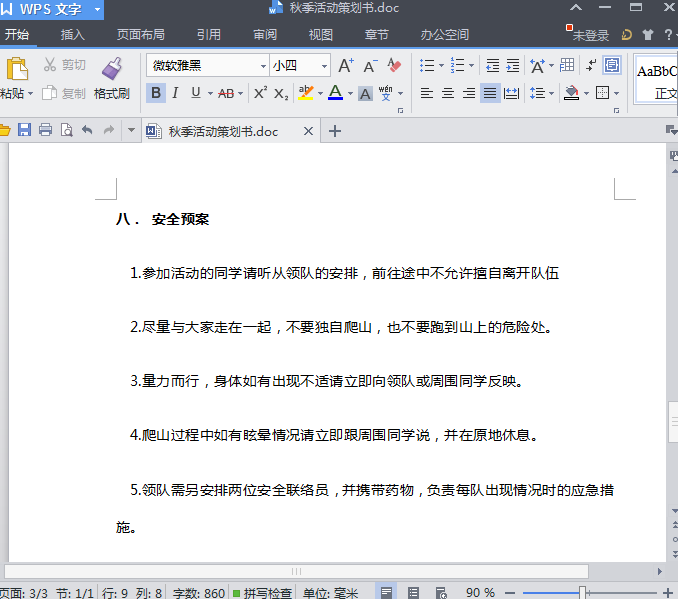Expand line spacing dropdown arrow

[551, 93]
